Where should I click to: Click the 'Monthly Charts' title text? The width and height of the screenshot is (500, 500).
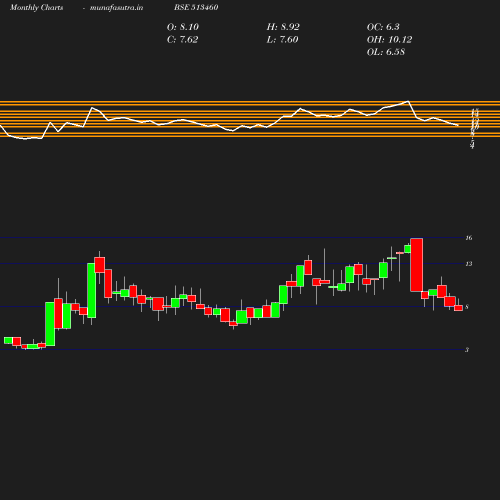tap(37, 7)
